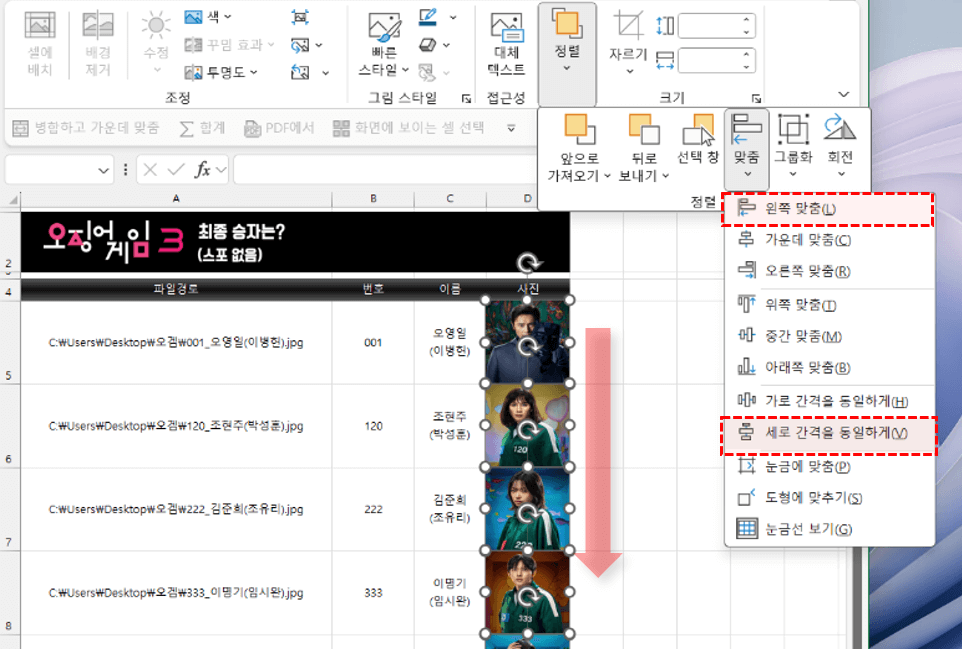Increase the picture height spinner value
Screen dimensions: 962x649
(x=747, y=19)
